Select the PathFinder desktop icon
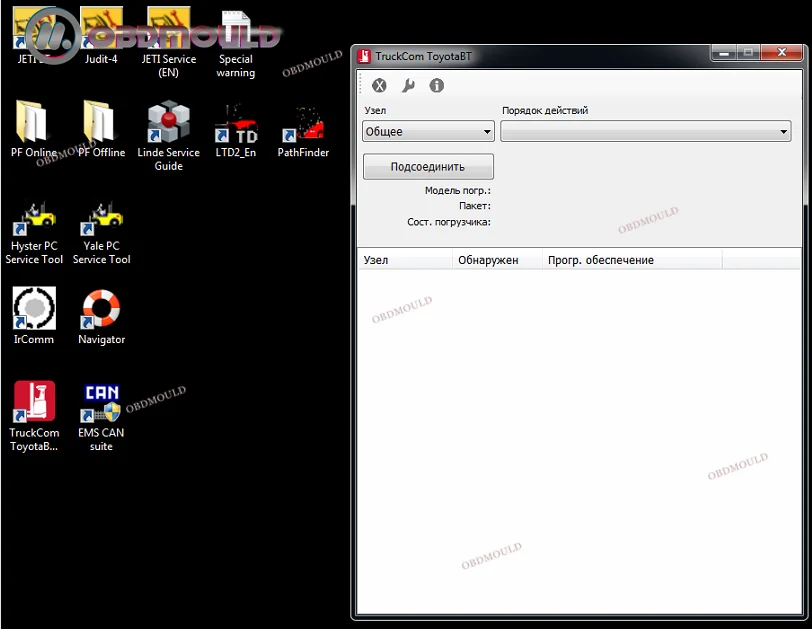 tap(303, 124)
